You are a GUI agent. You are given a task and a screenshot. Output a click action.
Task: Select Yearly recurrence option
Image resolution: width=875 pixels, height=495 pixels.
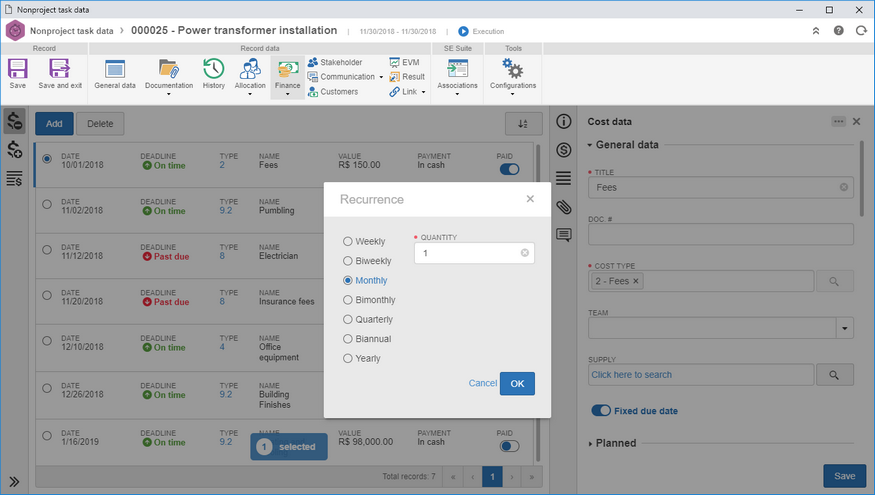coord(348,358)
